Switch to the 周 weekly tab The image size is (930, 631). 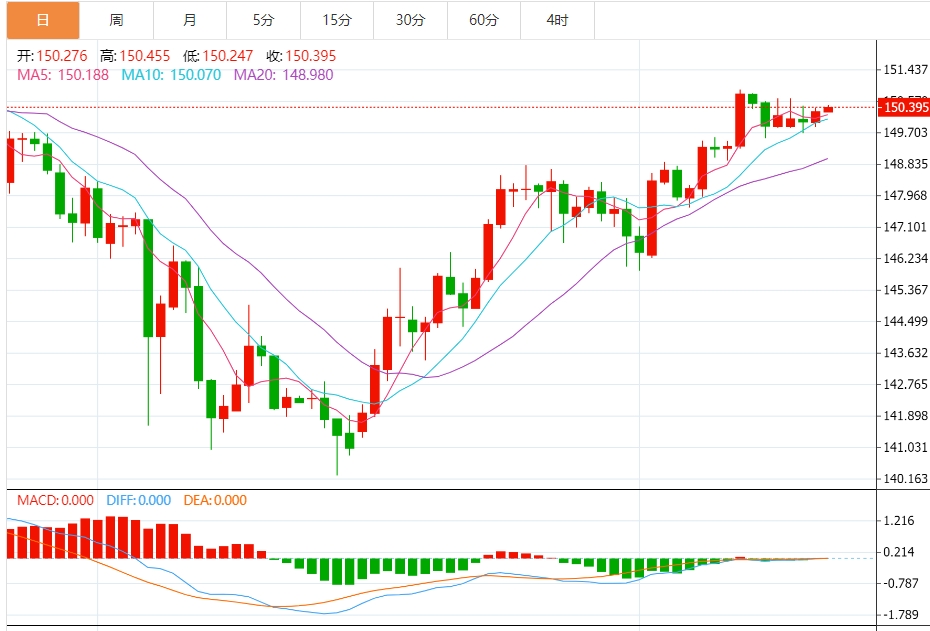(x=117, y=20)
